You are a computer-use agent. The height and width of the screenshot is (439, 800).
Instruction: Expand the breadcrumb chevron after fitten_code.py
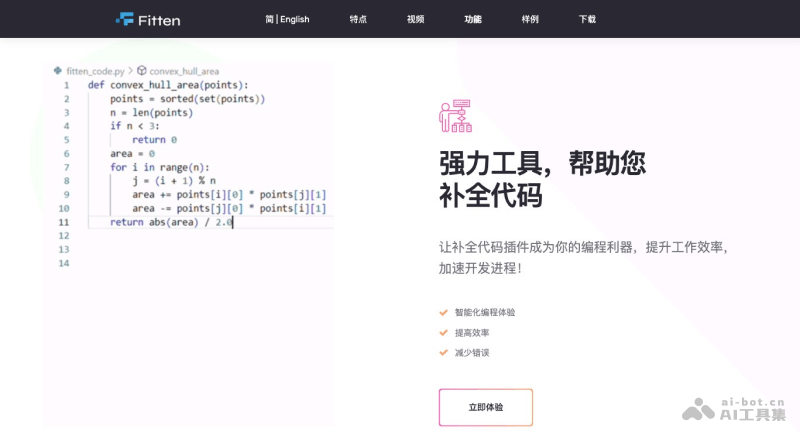tap(130, 71)
